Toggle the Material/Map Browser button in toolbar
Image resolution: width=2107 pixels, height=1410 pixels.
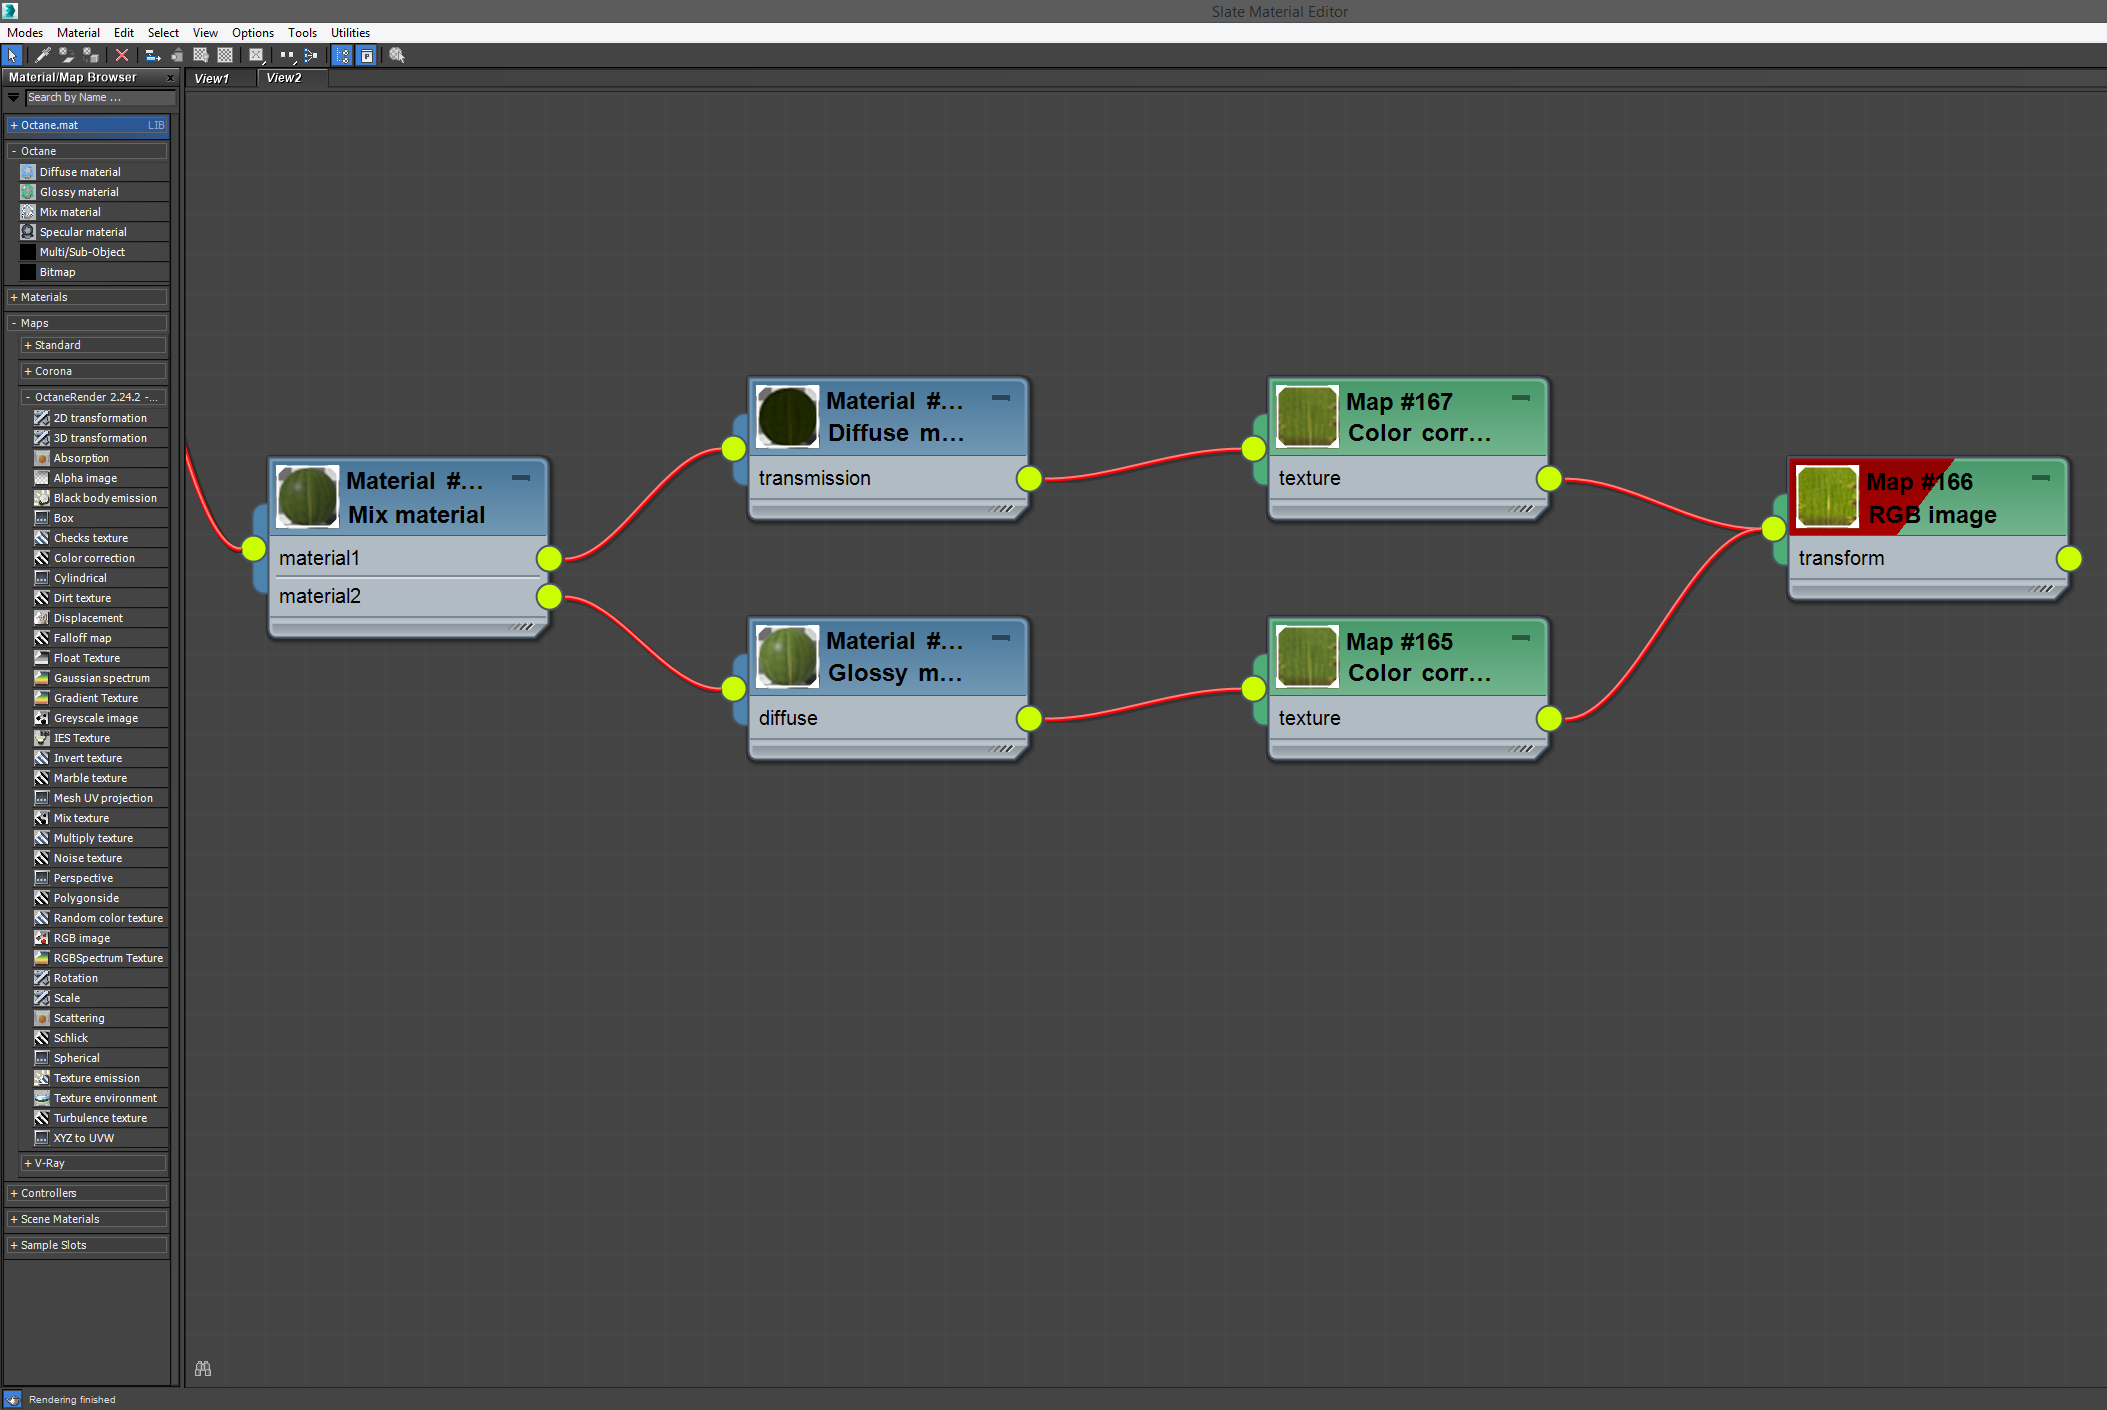pyautogui.click(x=342, y=56)
